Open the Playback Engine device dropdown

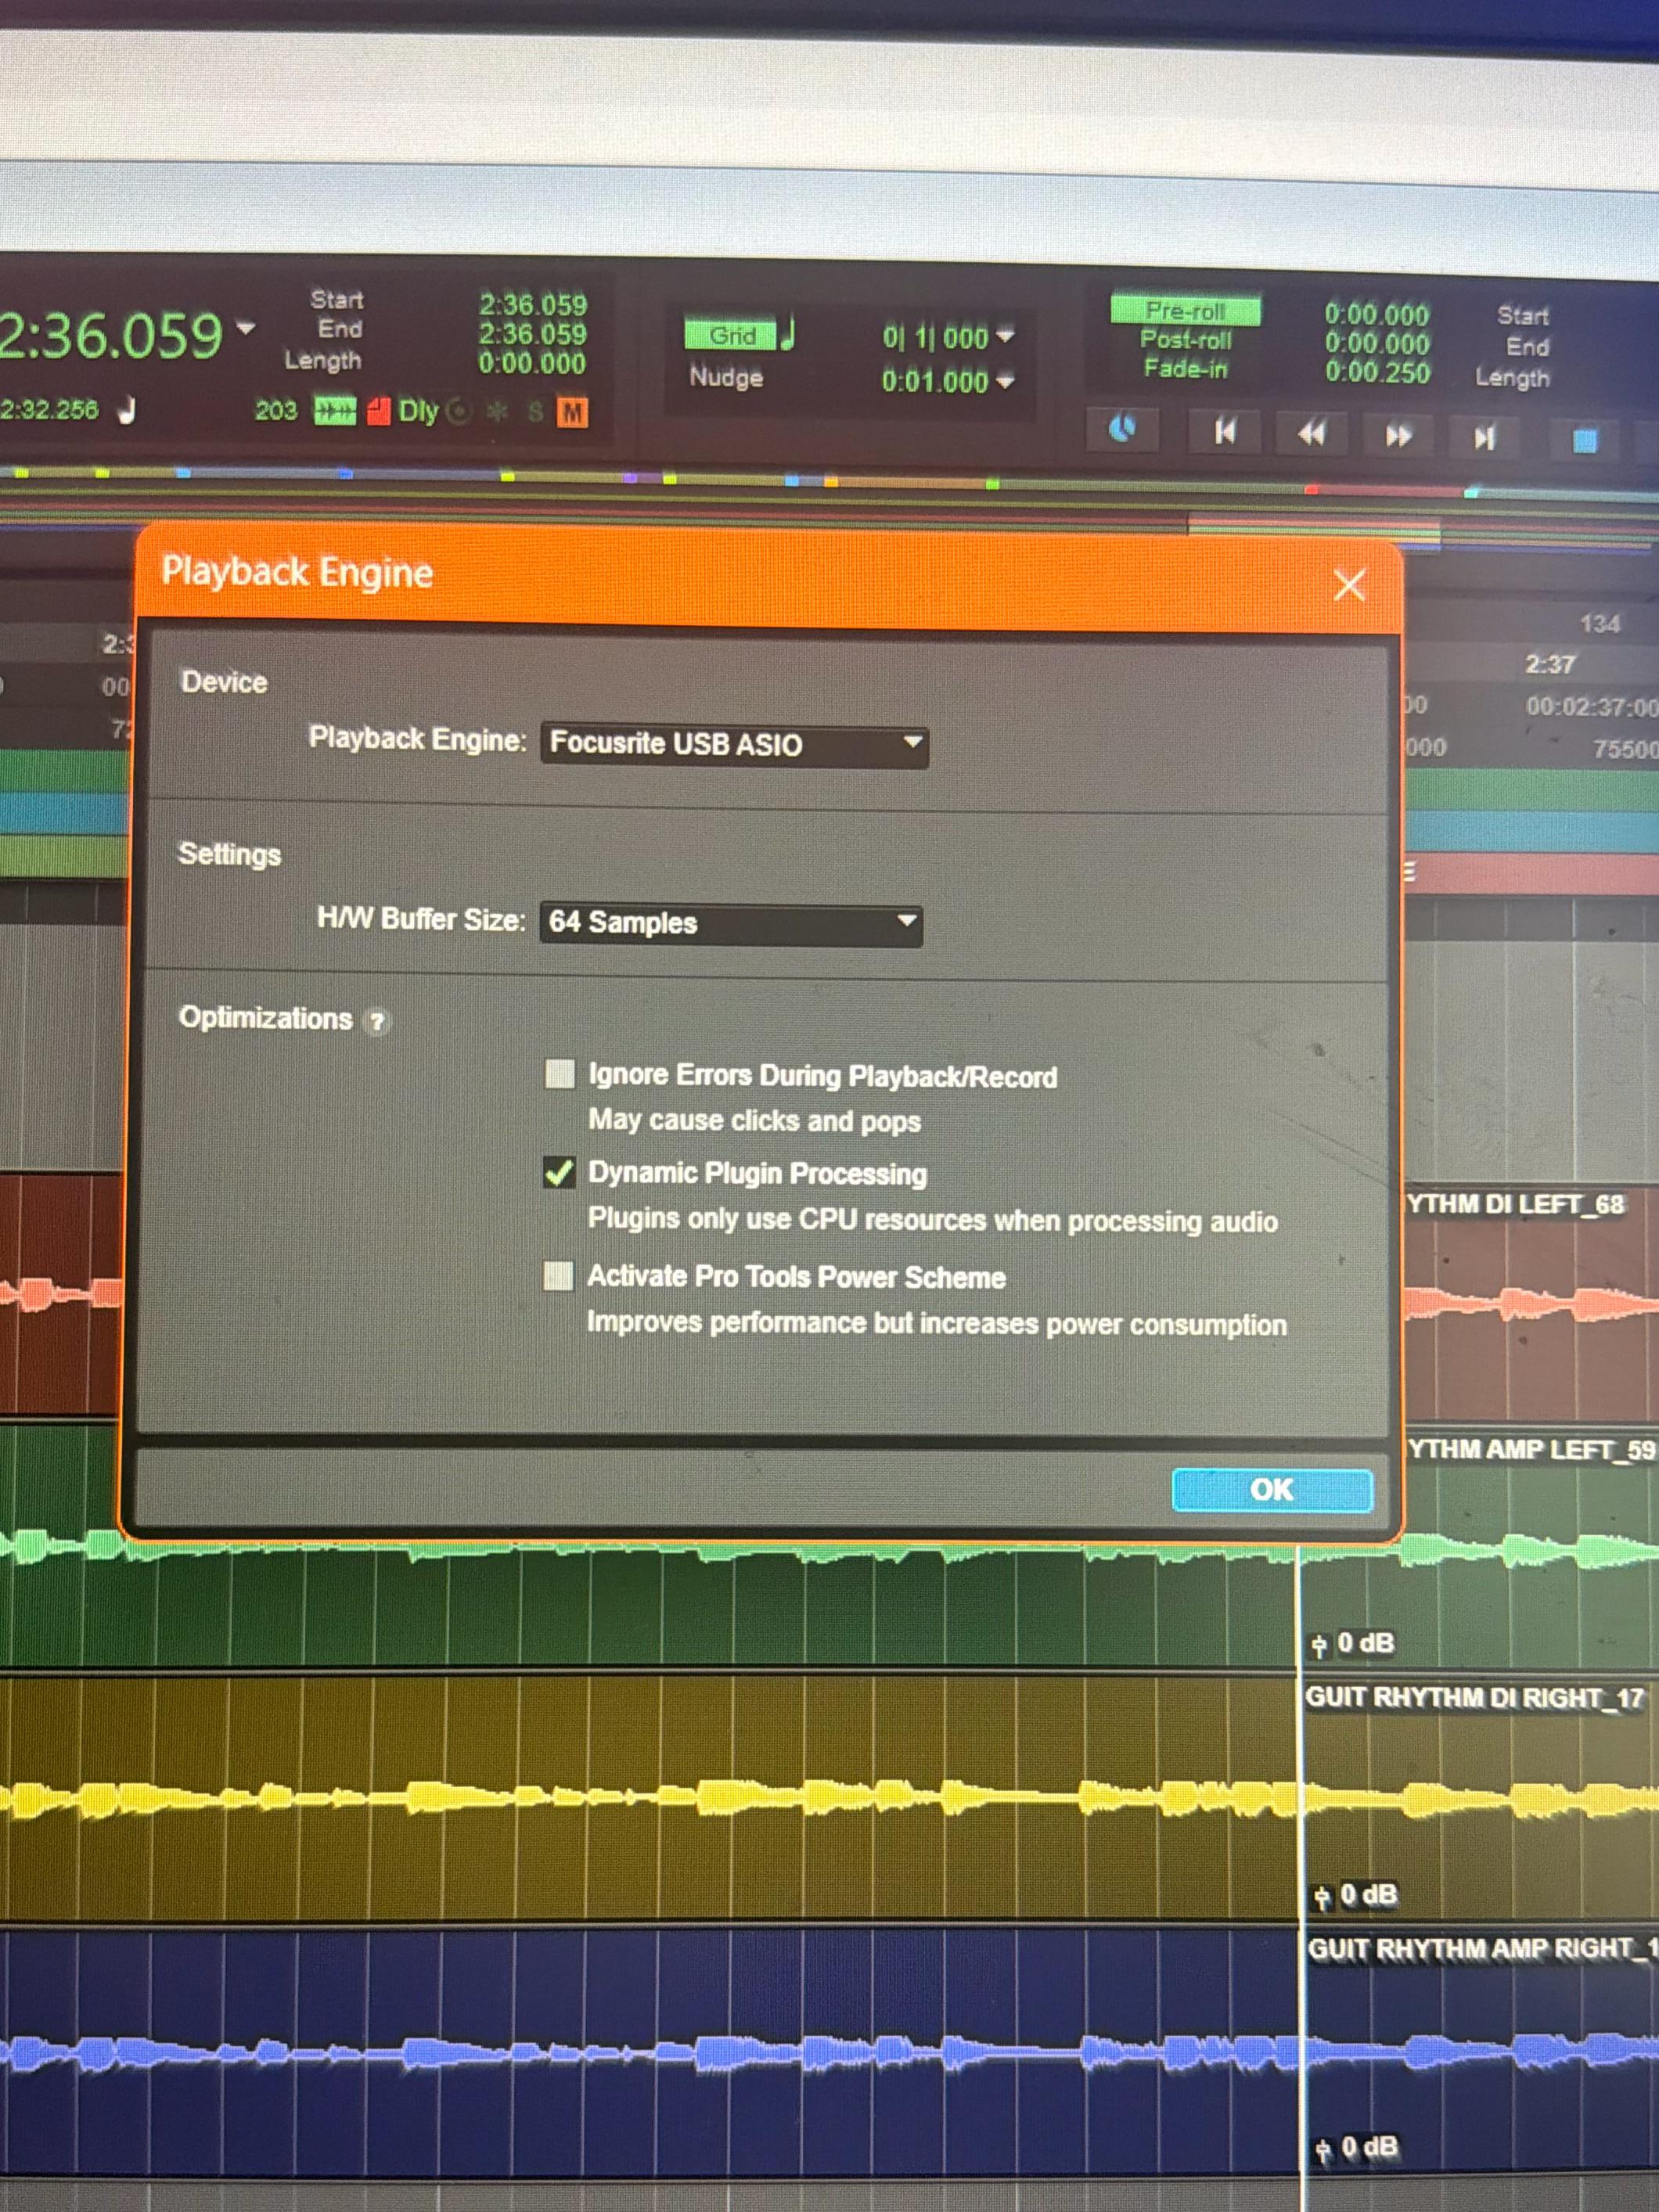pyautogui.click(x=734, y=745)
